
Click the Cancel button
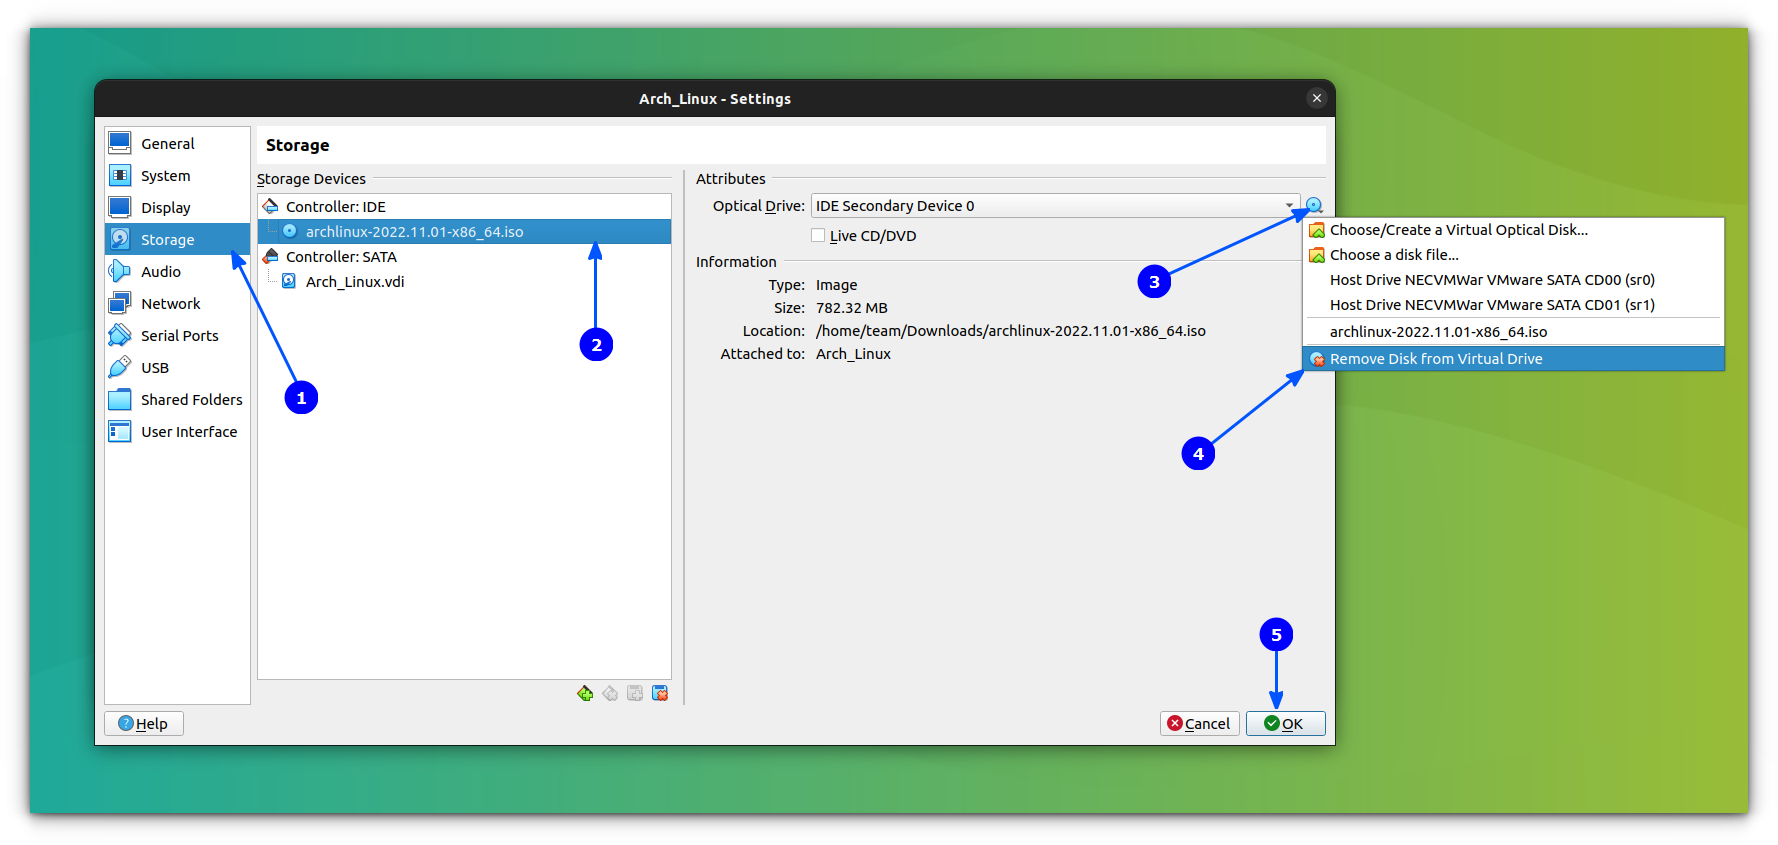(1199, 723)
